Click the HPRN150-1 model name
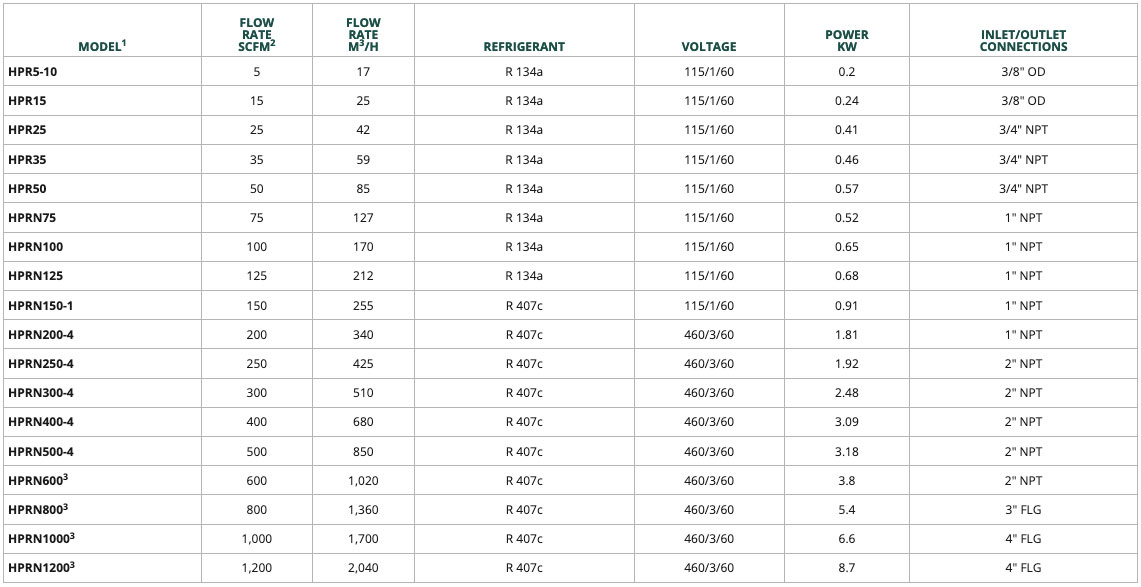Viewport: 1141px width, 587px height. (x=41, y=306)
